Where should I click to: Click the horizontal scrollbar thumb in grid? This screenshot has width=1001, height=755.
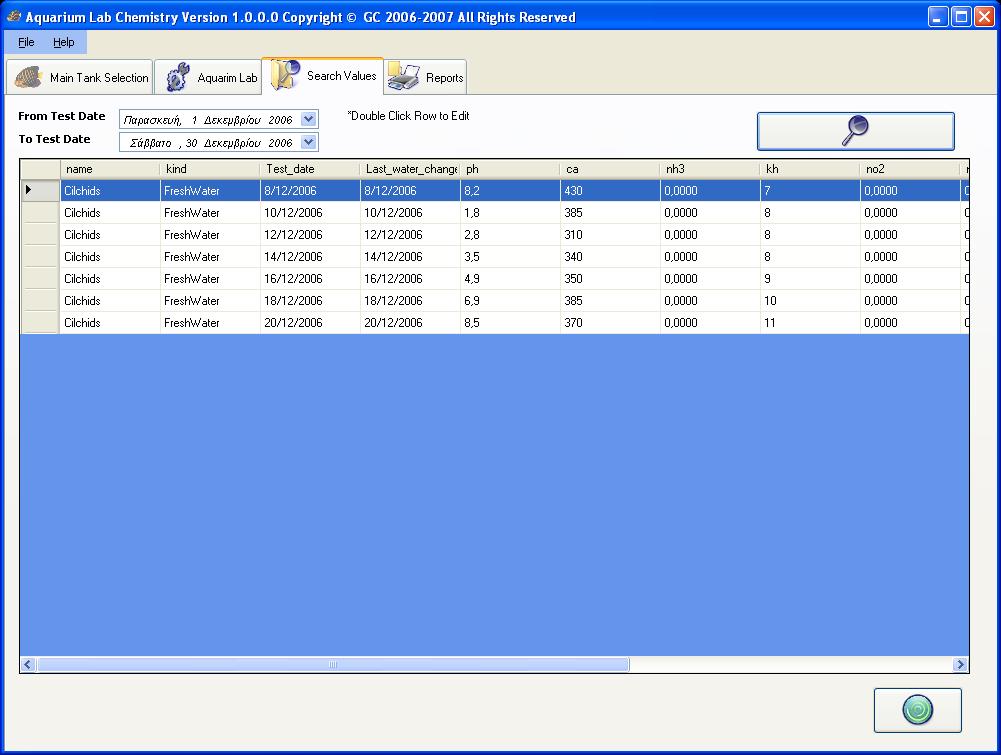pos(333,664)
